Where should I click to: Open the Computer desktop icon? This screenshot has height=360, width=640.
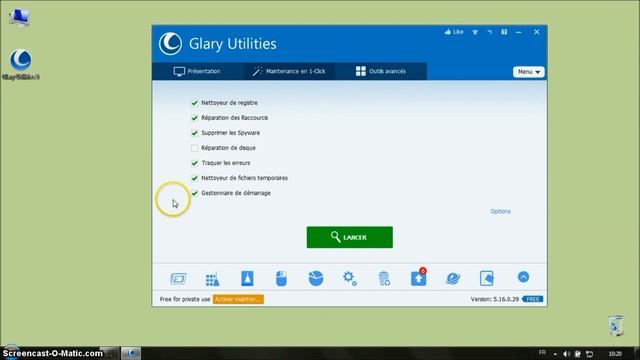(x=19, y=18)
